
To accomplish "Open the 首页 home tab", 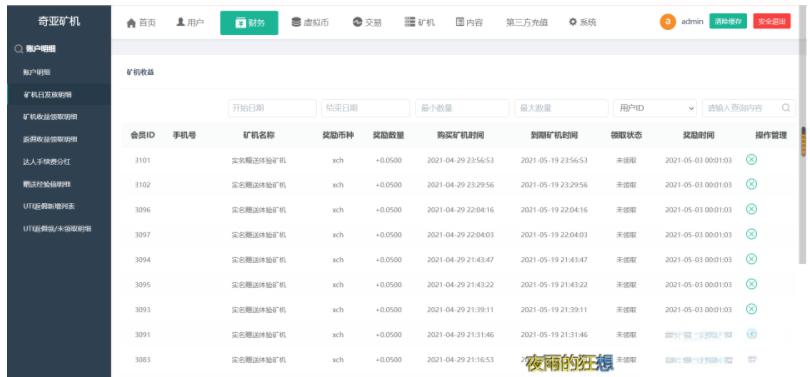I will point(141,23).
